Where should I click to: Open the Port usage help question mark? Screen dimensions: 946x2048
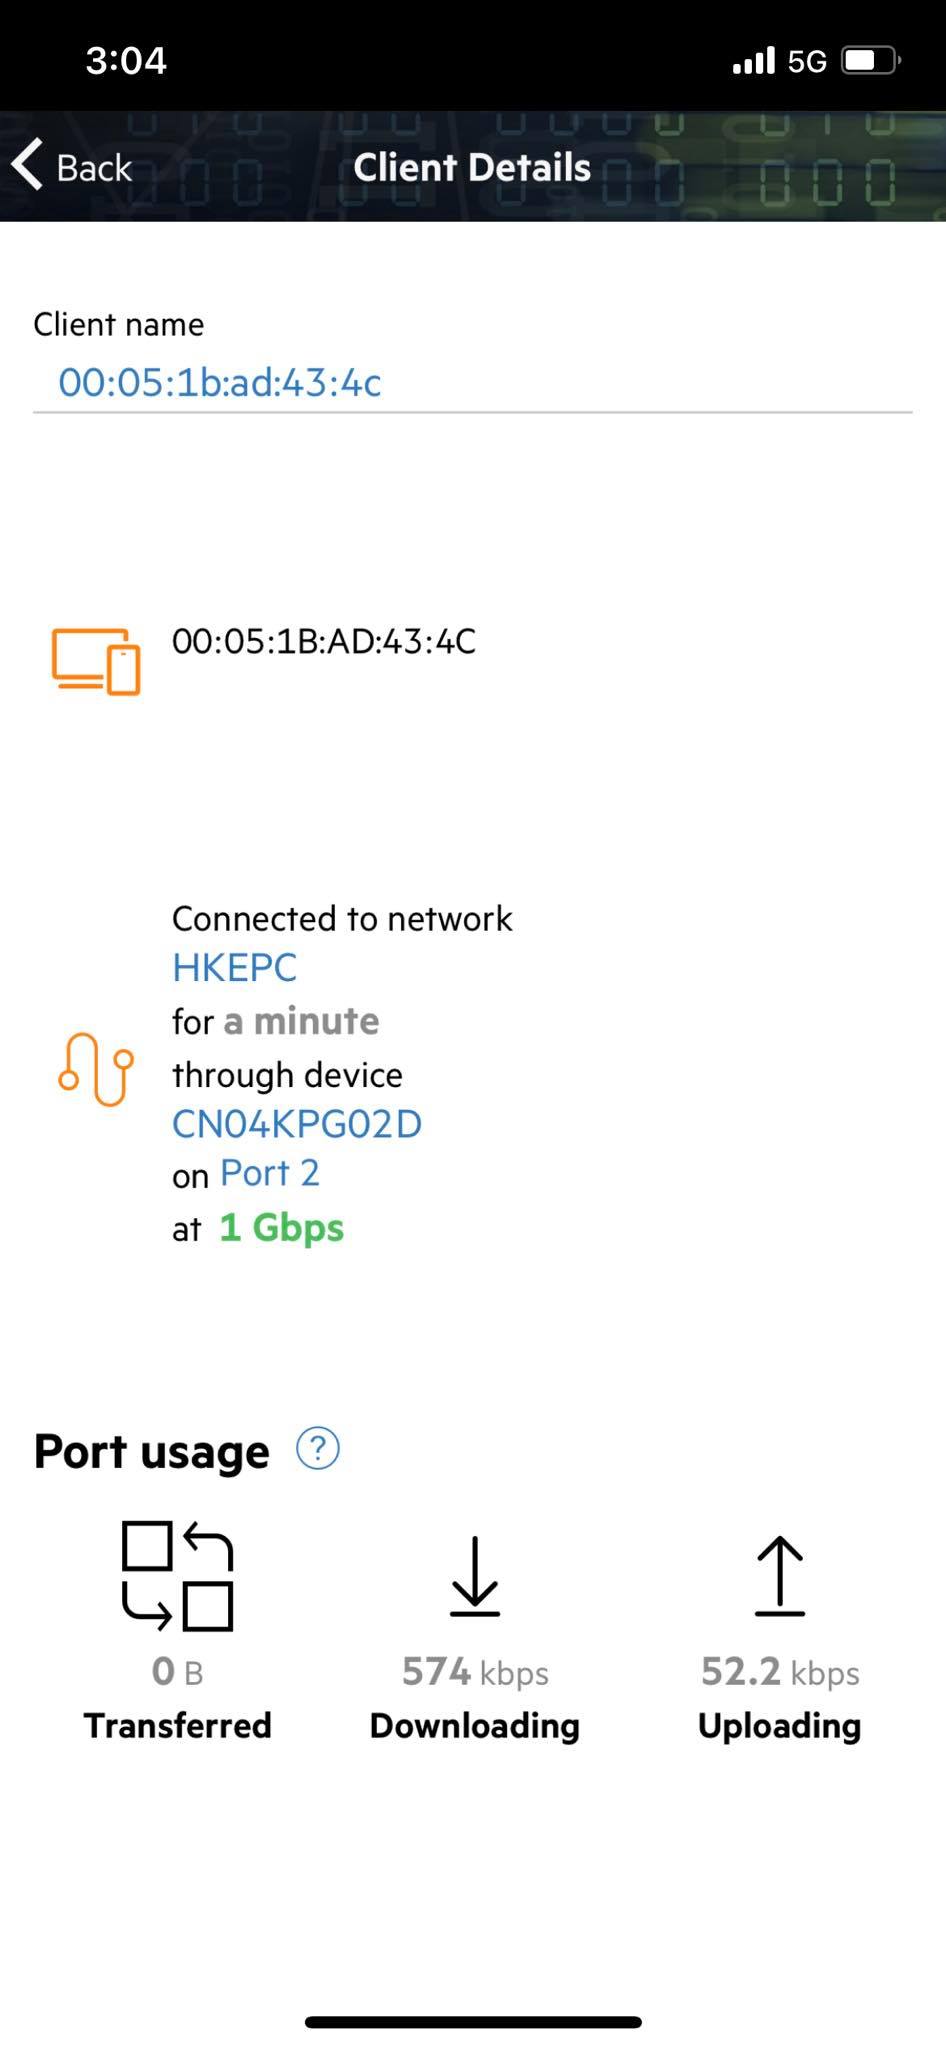318,1448
